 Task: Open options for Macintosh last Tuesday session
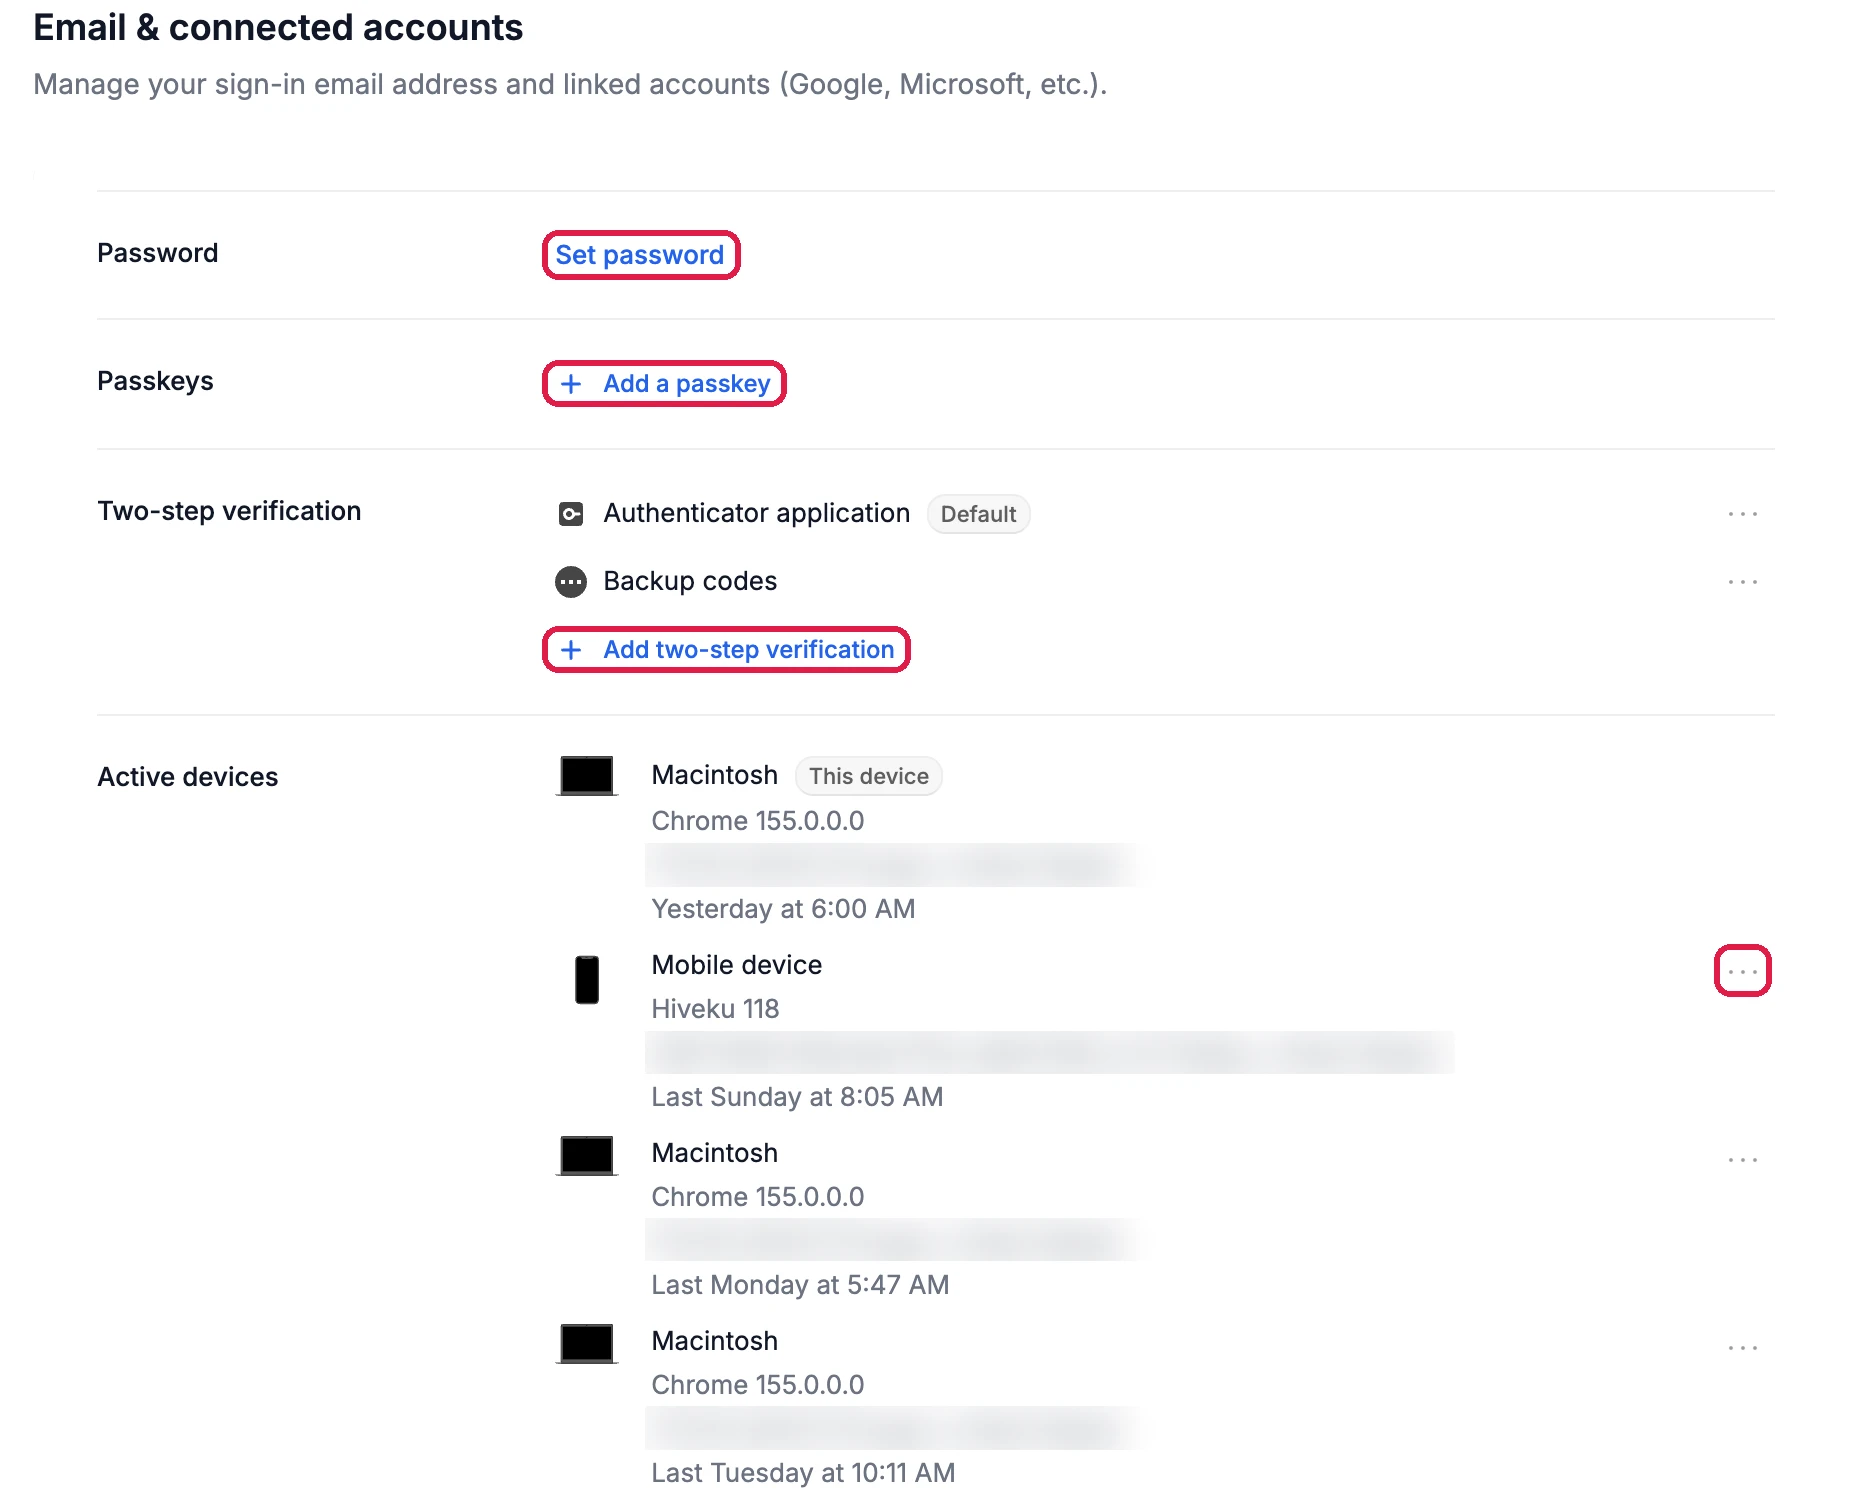click(1742, 1348)
